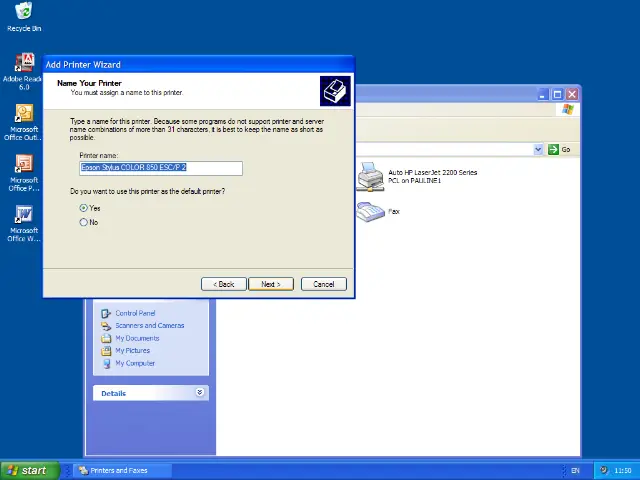Screen dimensions: 640x480
Task: Click the Start button
Action: tap(30, 471)
